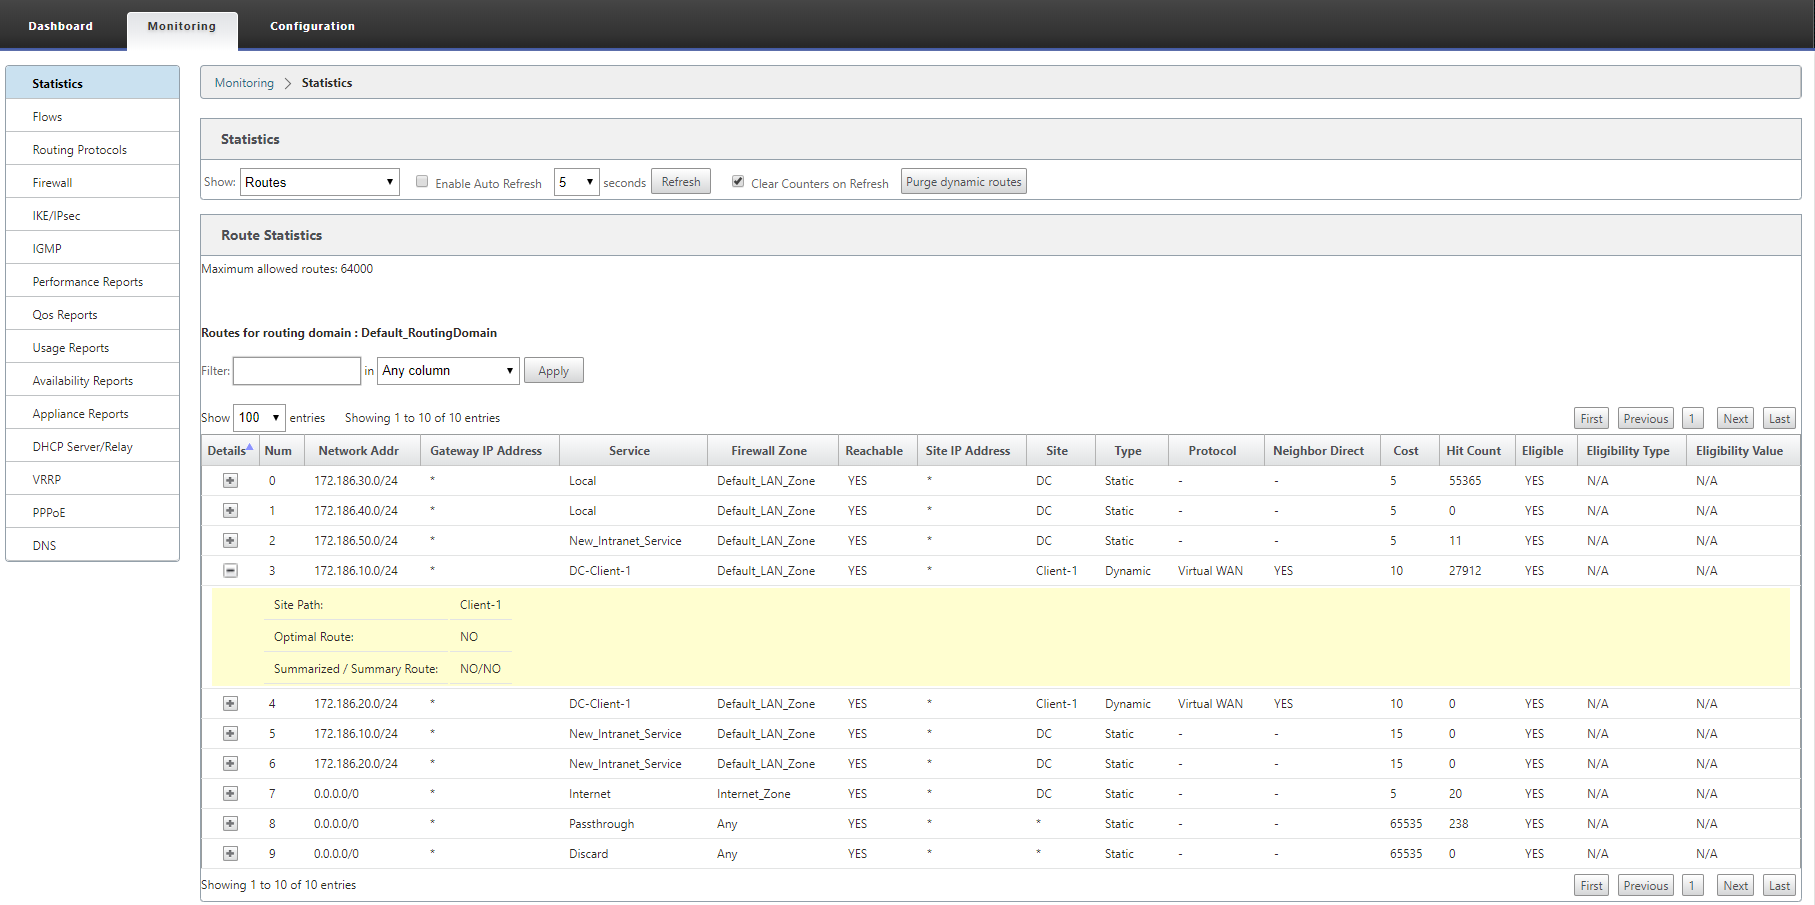Switch to the Dashboard tab
The height and width of the screenshot is (905, 1815).
tap(60, 26)
